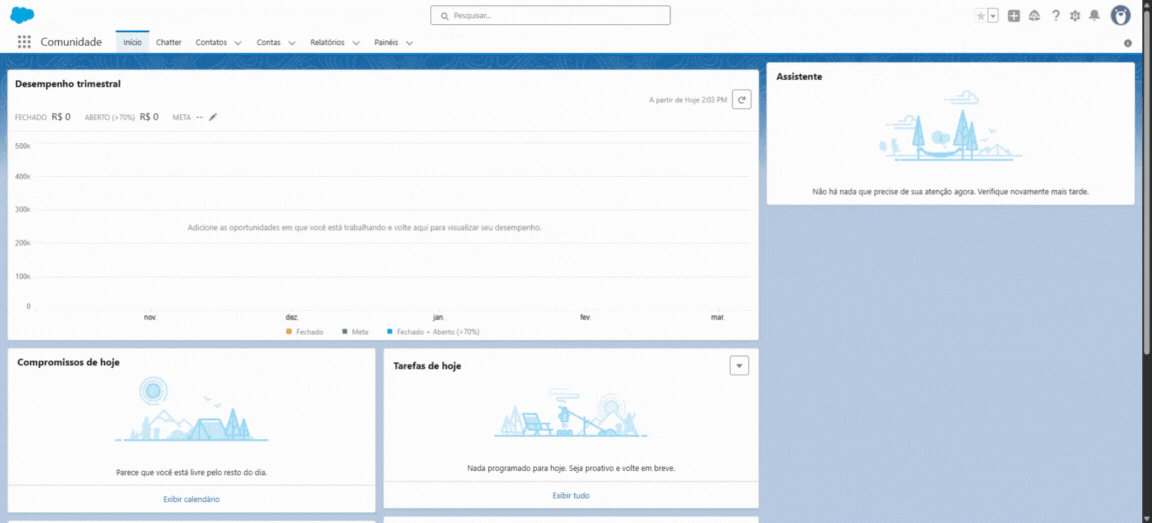
Task: Open the Help question mark icon
Action: (1055, 16)
